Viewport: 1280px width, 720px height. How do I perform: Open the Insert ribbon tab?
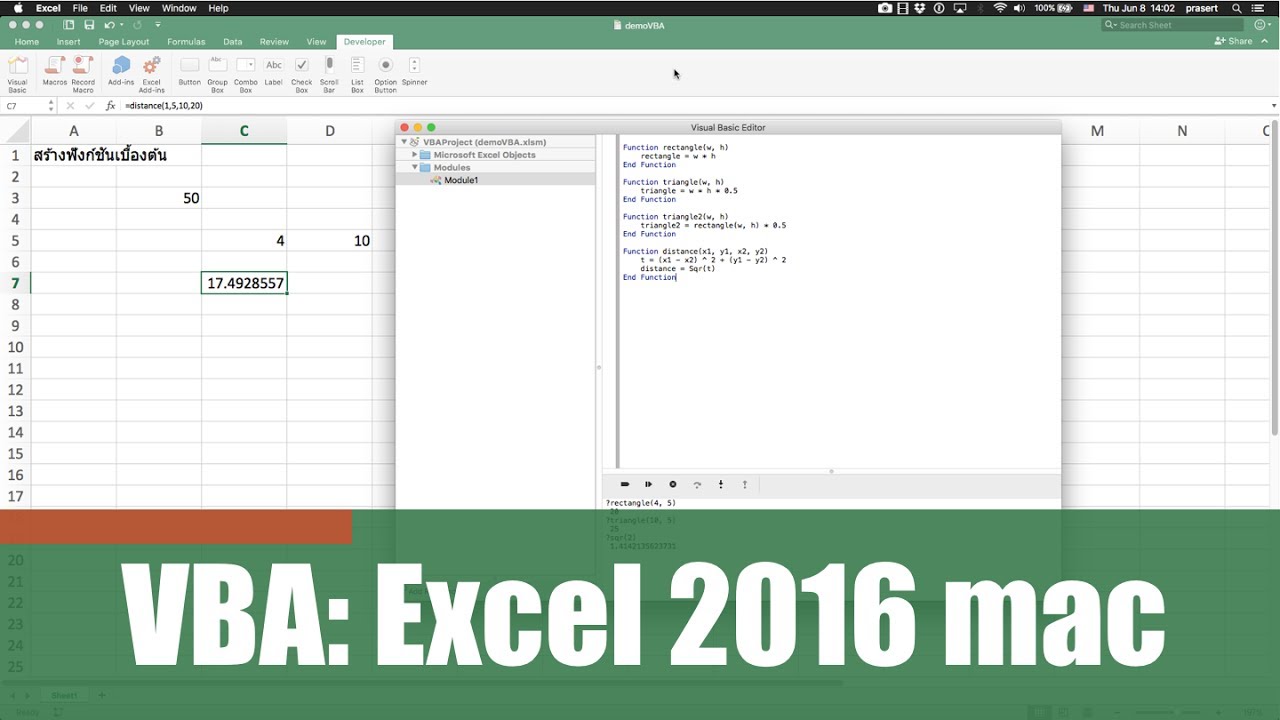pyautogui.click(x=68, y=42)
